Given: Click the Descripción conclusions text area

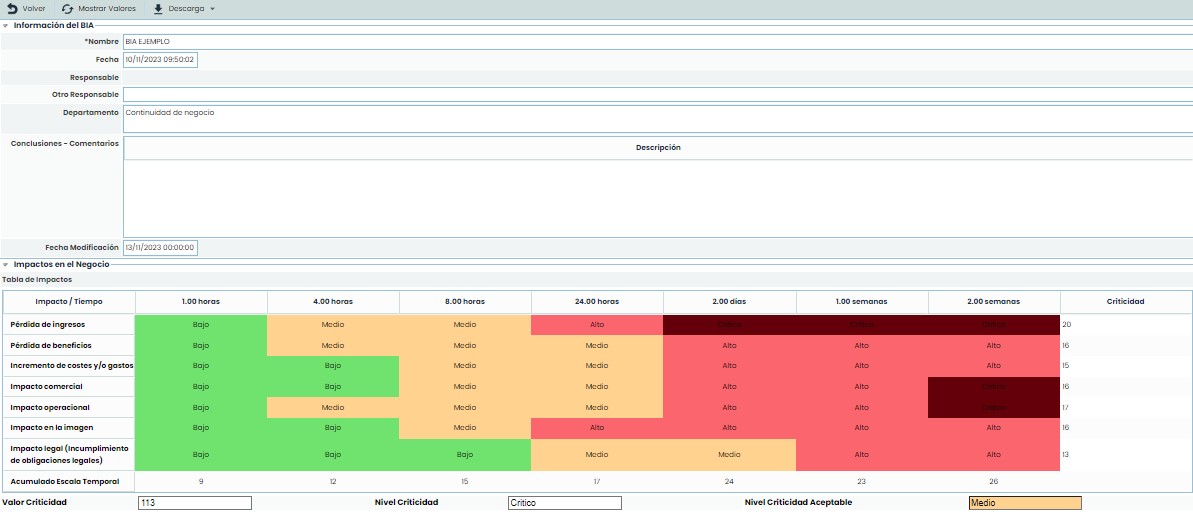Looking at the screenshot, I should 656,197.
